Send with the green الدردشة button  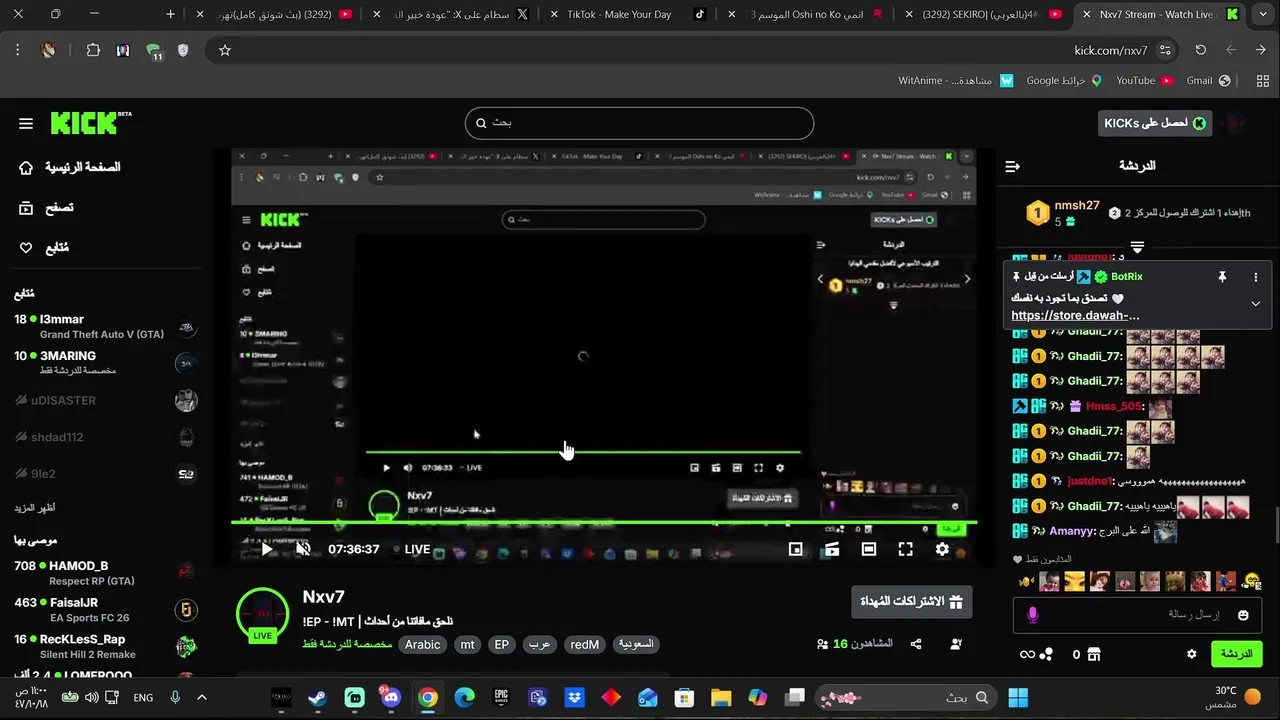point(1237,654)
